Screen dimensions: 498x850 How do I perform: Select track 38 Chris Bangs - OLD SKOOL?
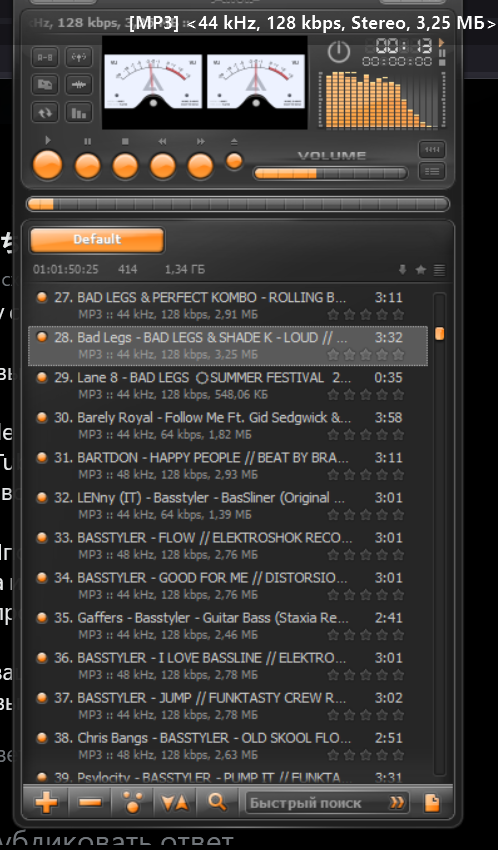228,746
